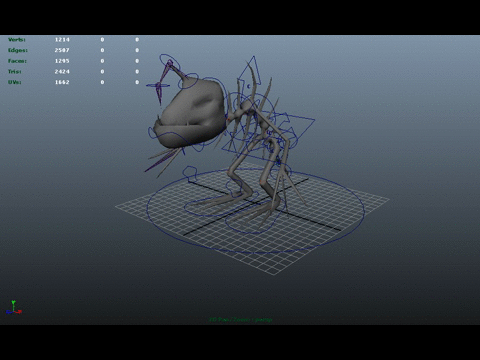This screenshot has width=480, height=360.
Task: Select the jaw control curve beside the mouth
Action: coord(153,133)
